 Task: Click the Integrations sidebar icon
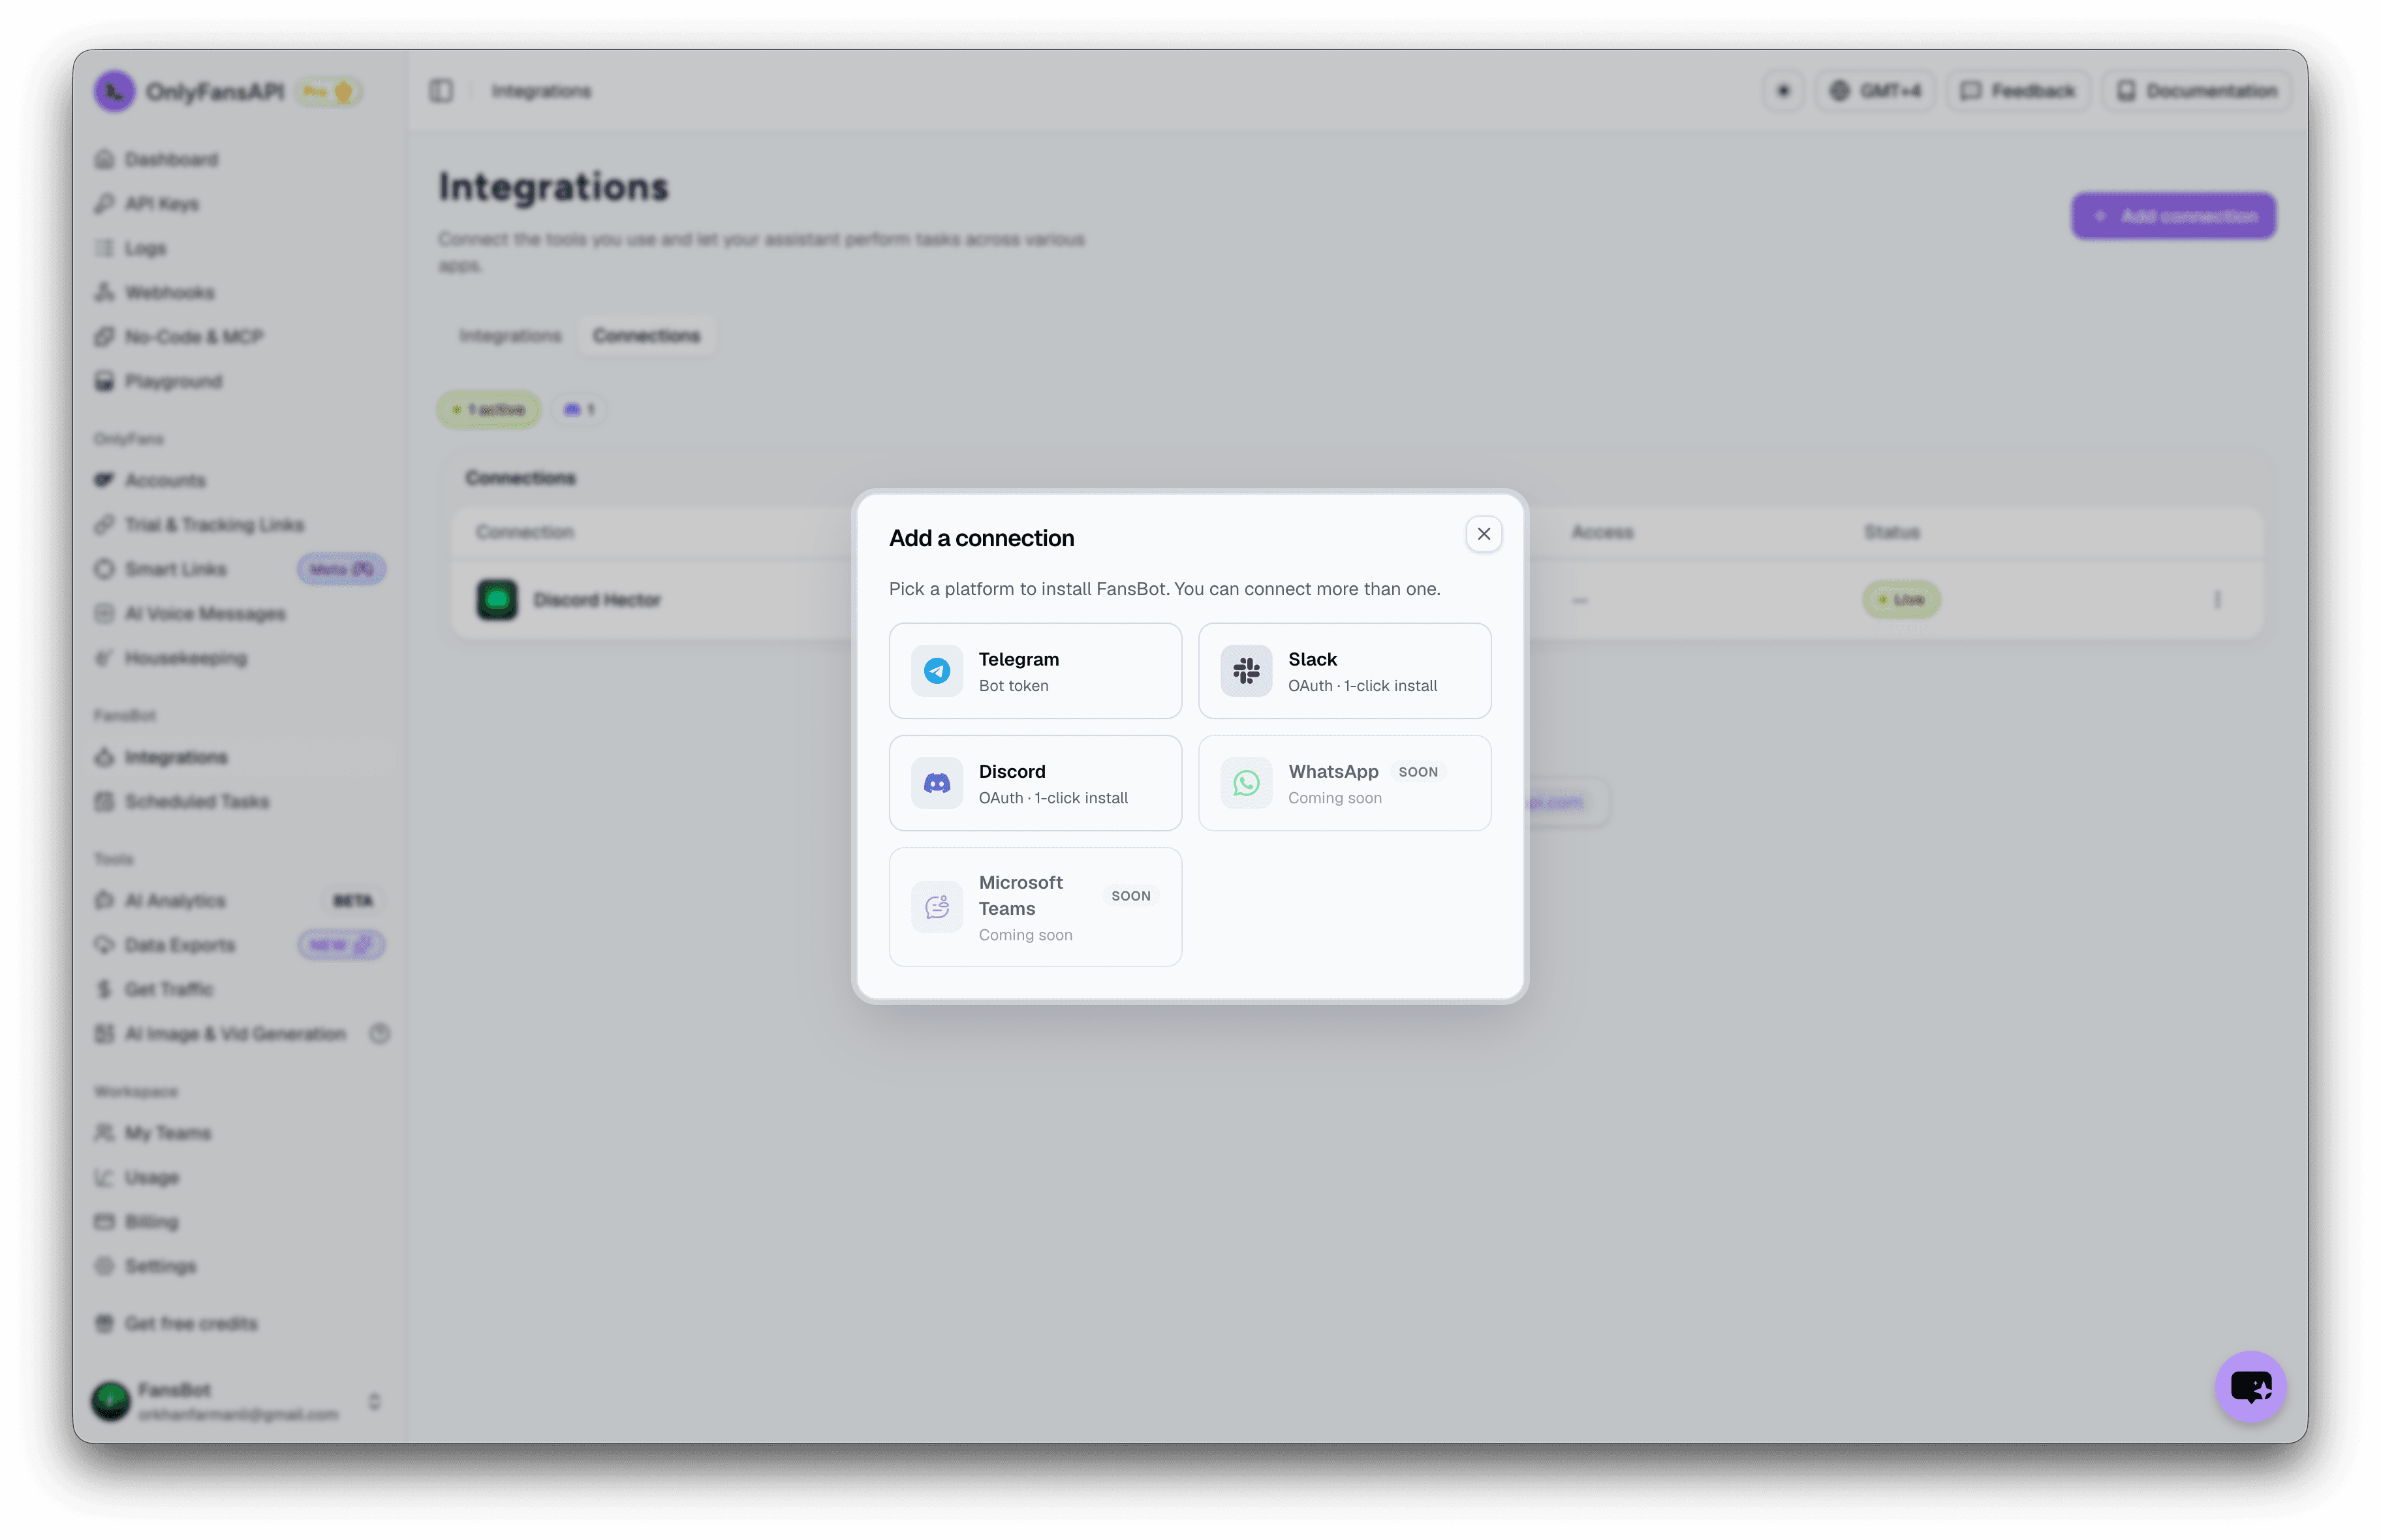point(104,757)
